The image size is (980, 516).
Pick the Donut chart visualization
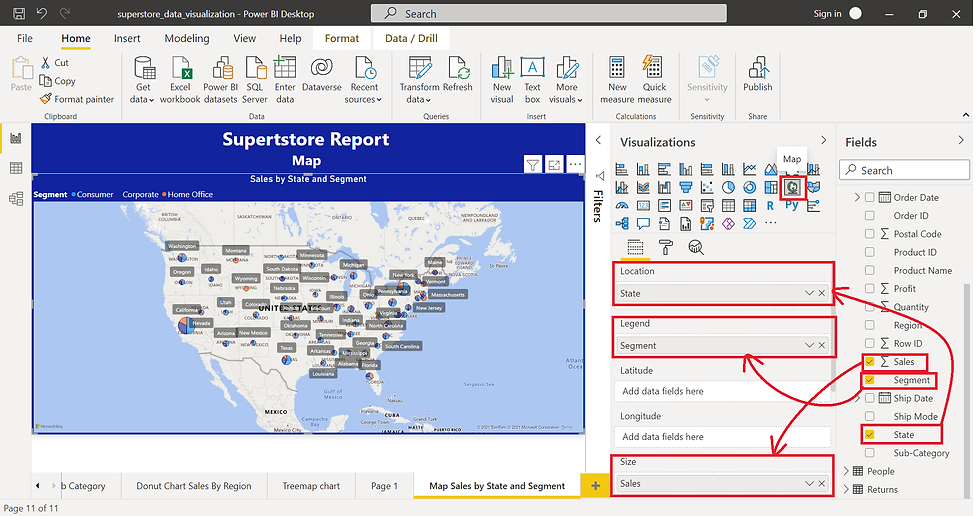[749, 187]
